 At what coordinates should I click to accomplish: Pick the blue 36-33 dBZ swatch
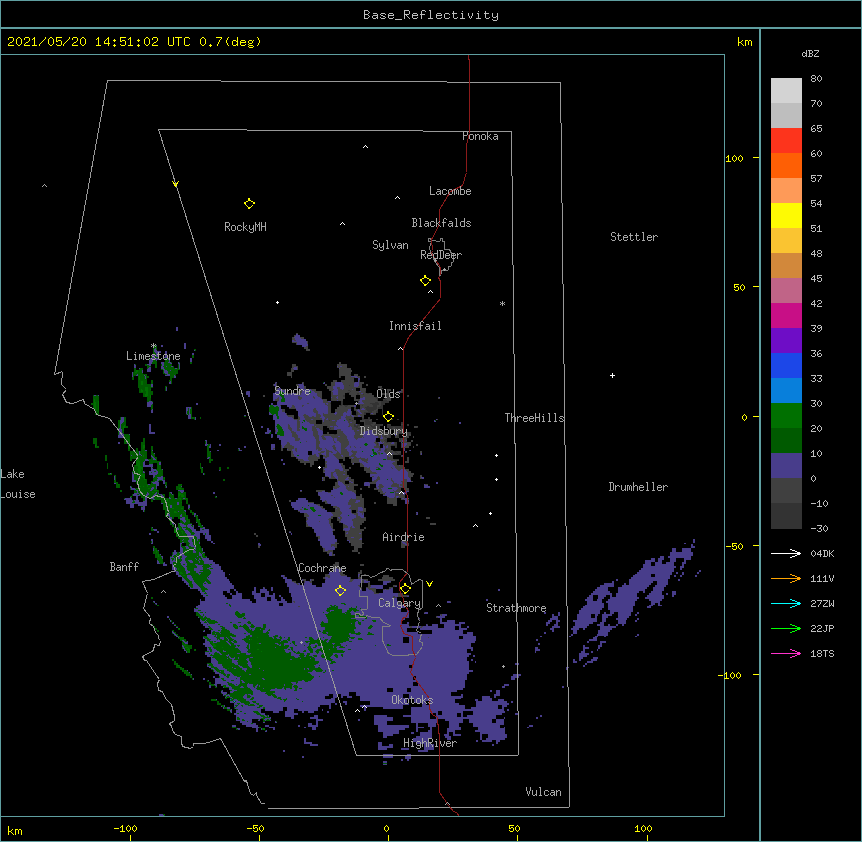[x=786, y=366]
